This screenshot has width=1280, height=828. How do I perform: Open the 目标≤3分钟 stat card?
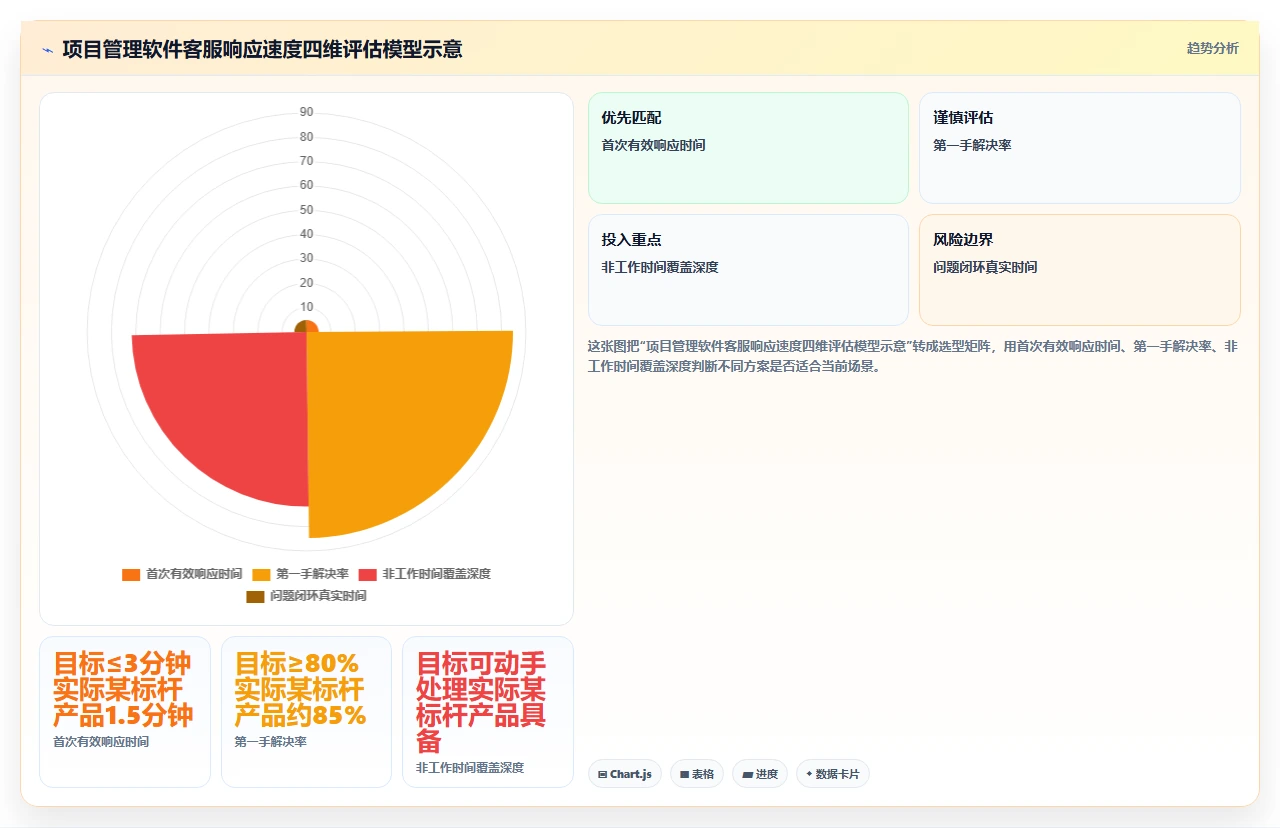[125, 712]
